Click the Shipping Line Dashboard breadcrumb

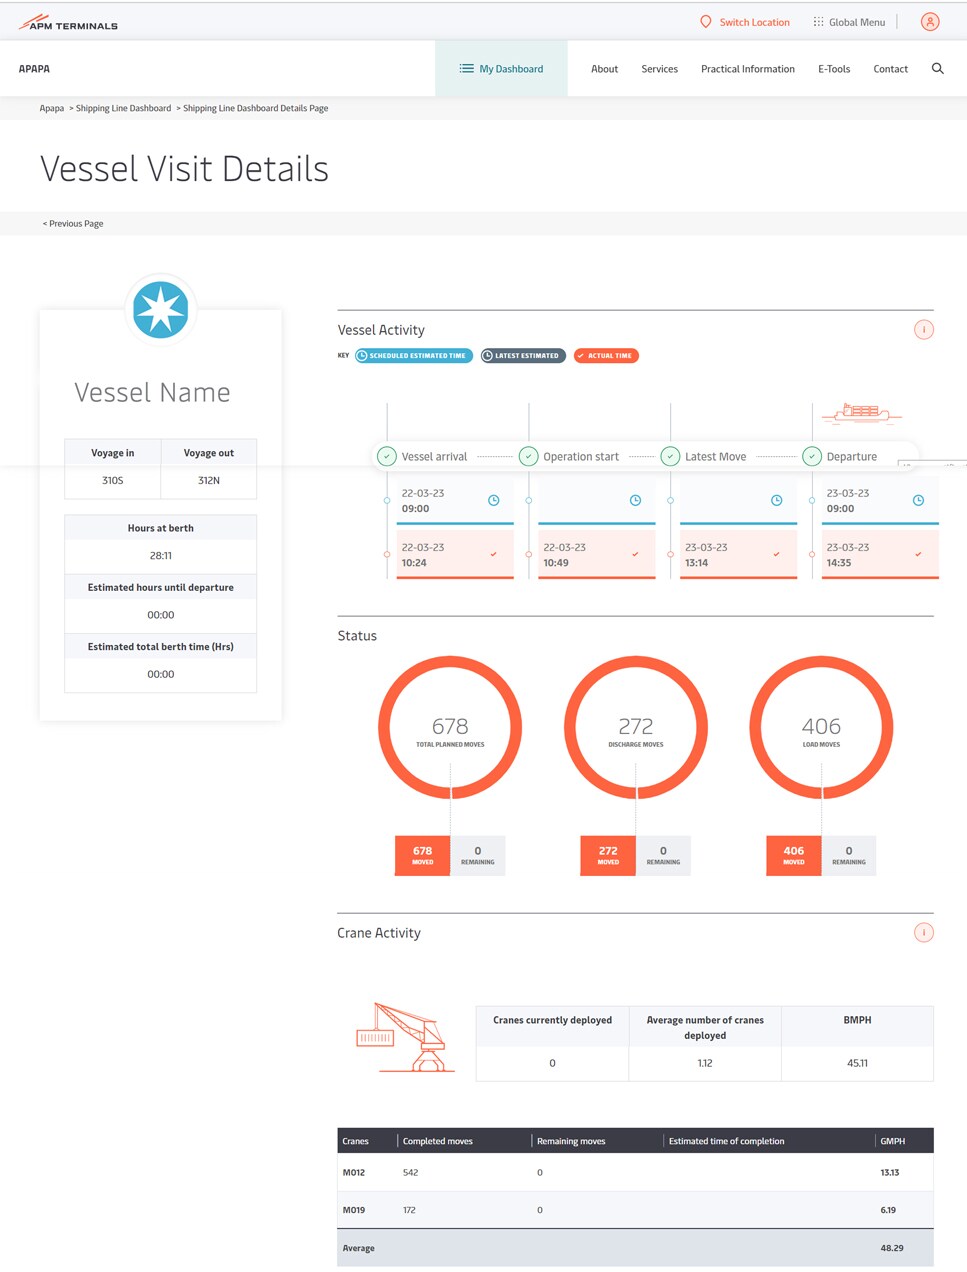pos(123,108)
